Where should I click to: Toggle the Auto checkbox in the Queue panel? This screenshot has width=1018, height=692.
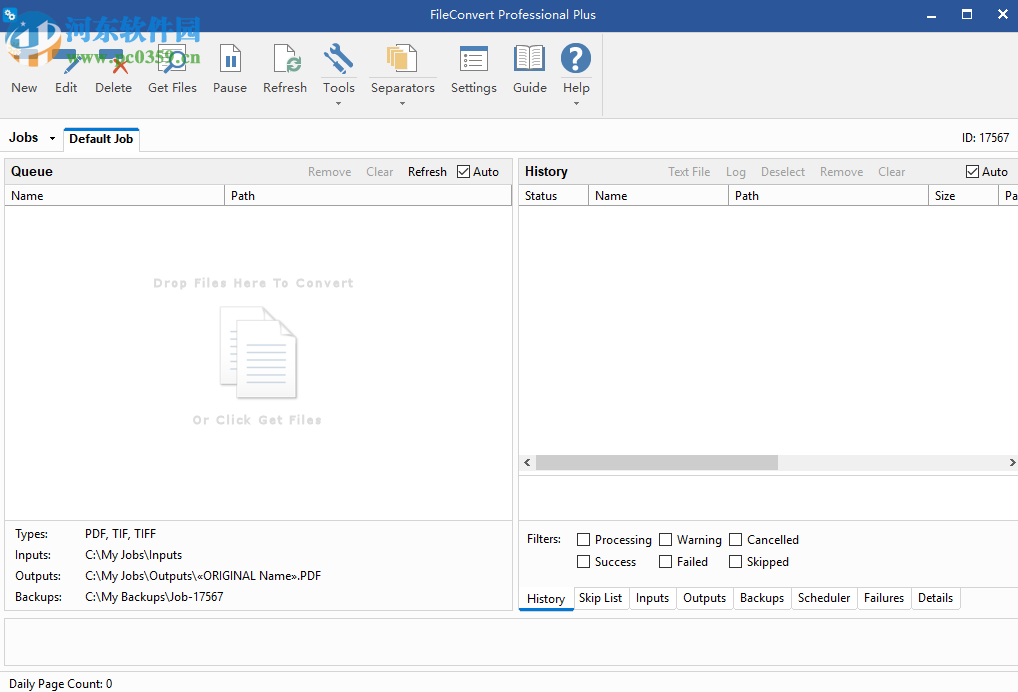click(x=463, y=171)
